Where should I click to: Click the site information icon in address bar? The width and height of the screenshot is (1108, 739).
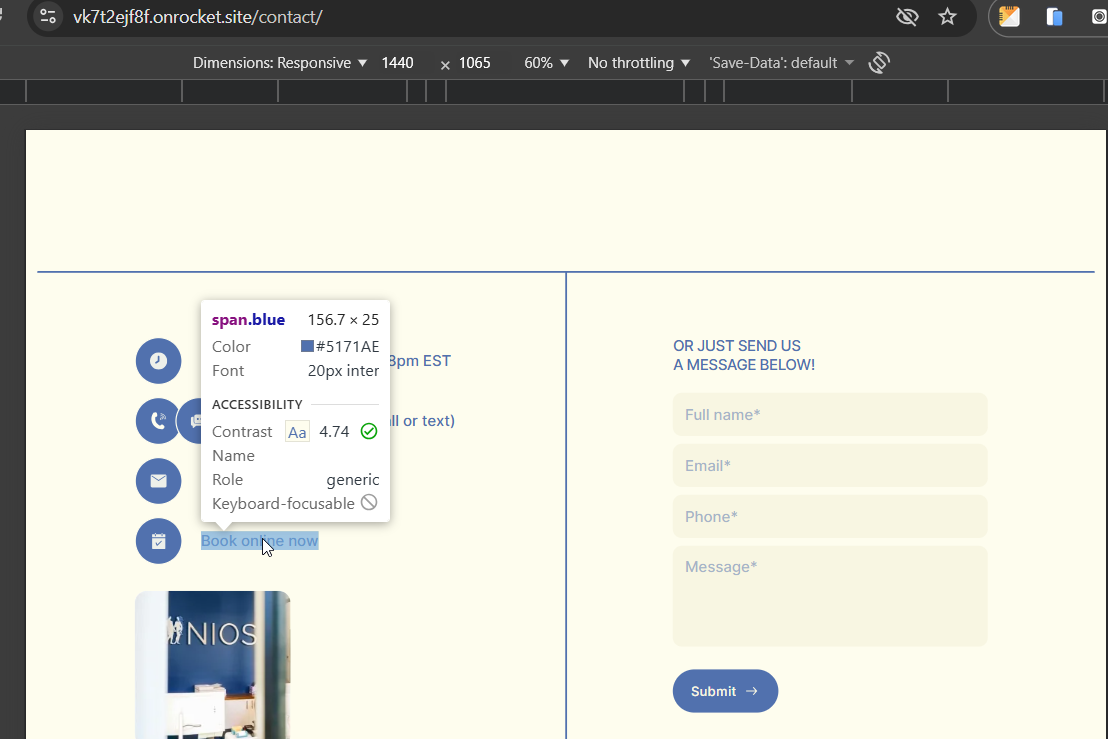(48, 16)
